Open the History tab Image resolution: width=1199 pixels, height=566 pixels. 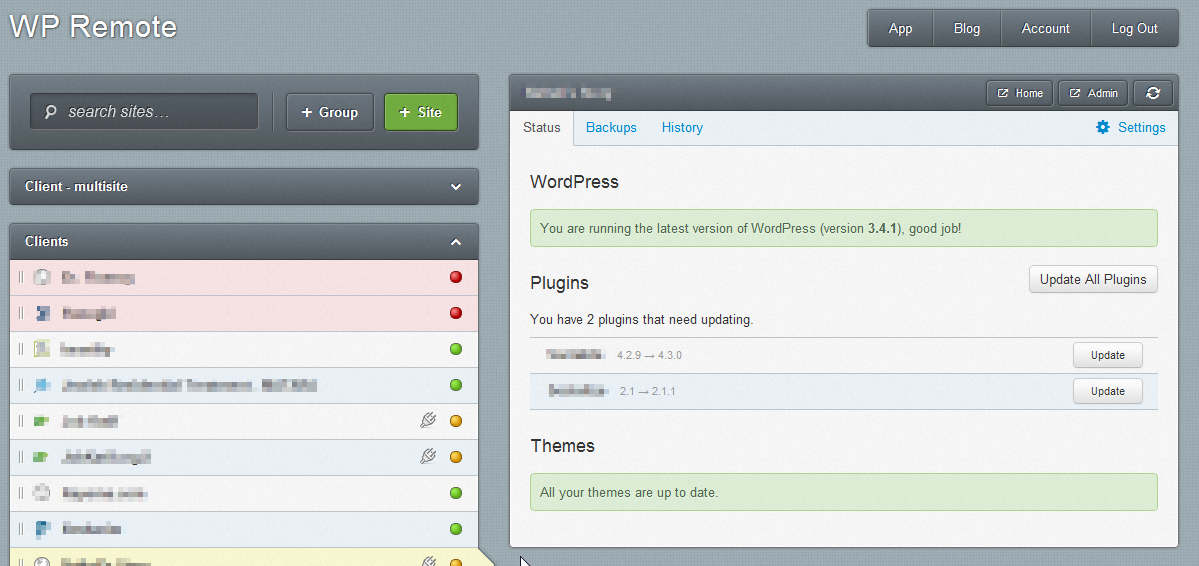coord(682,127)
